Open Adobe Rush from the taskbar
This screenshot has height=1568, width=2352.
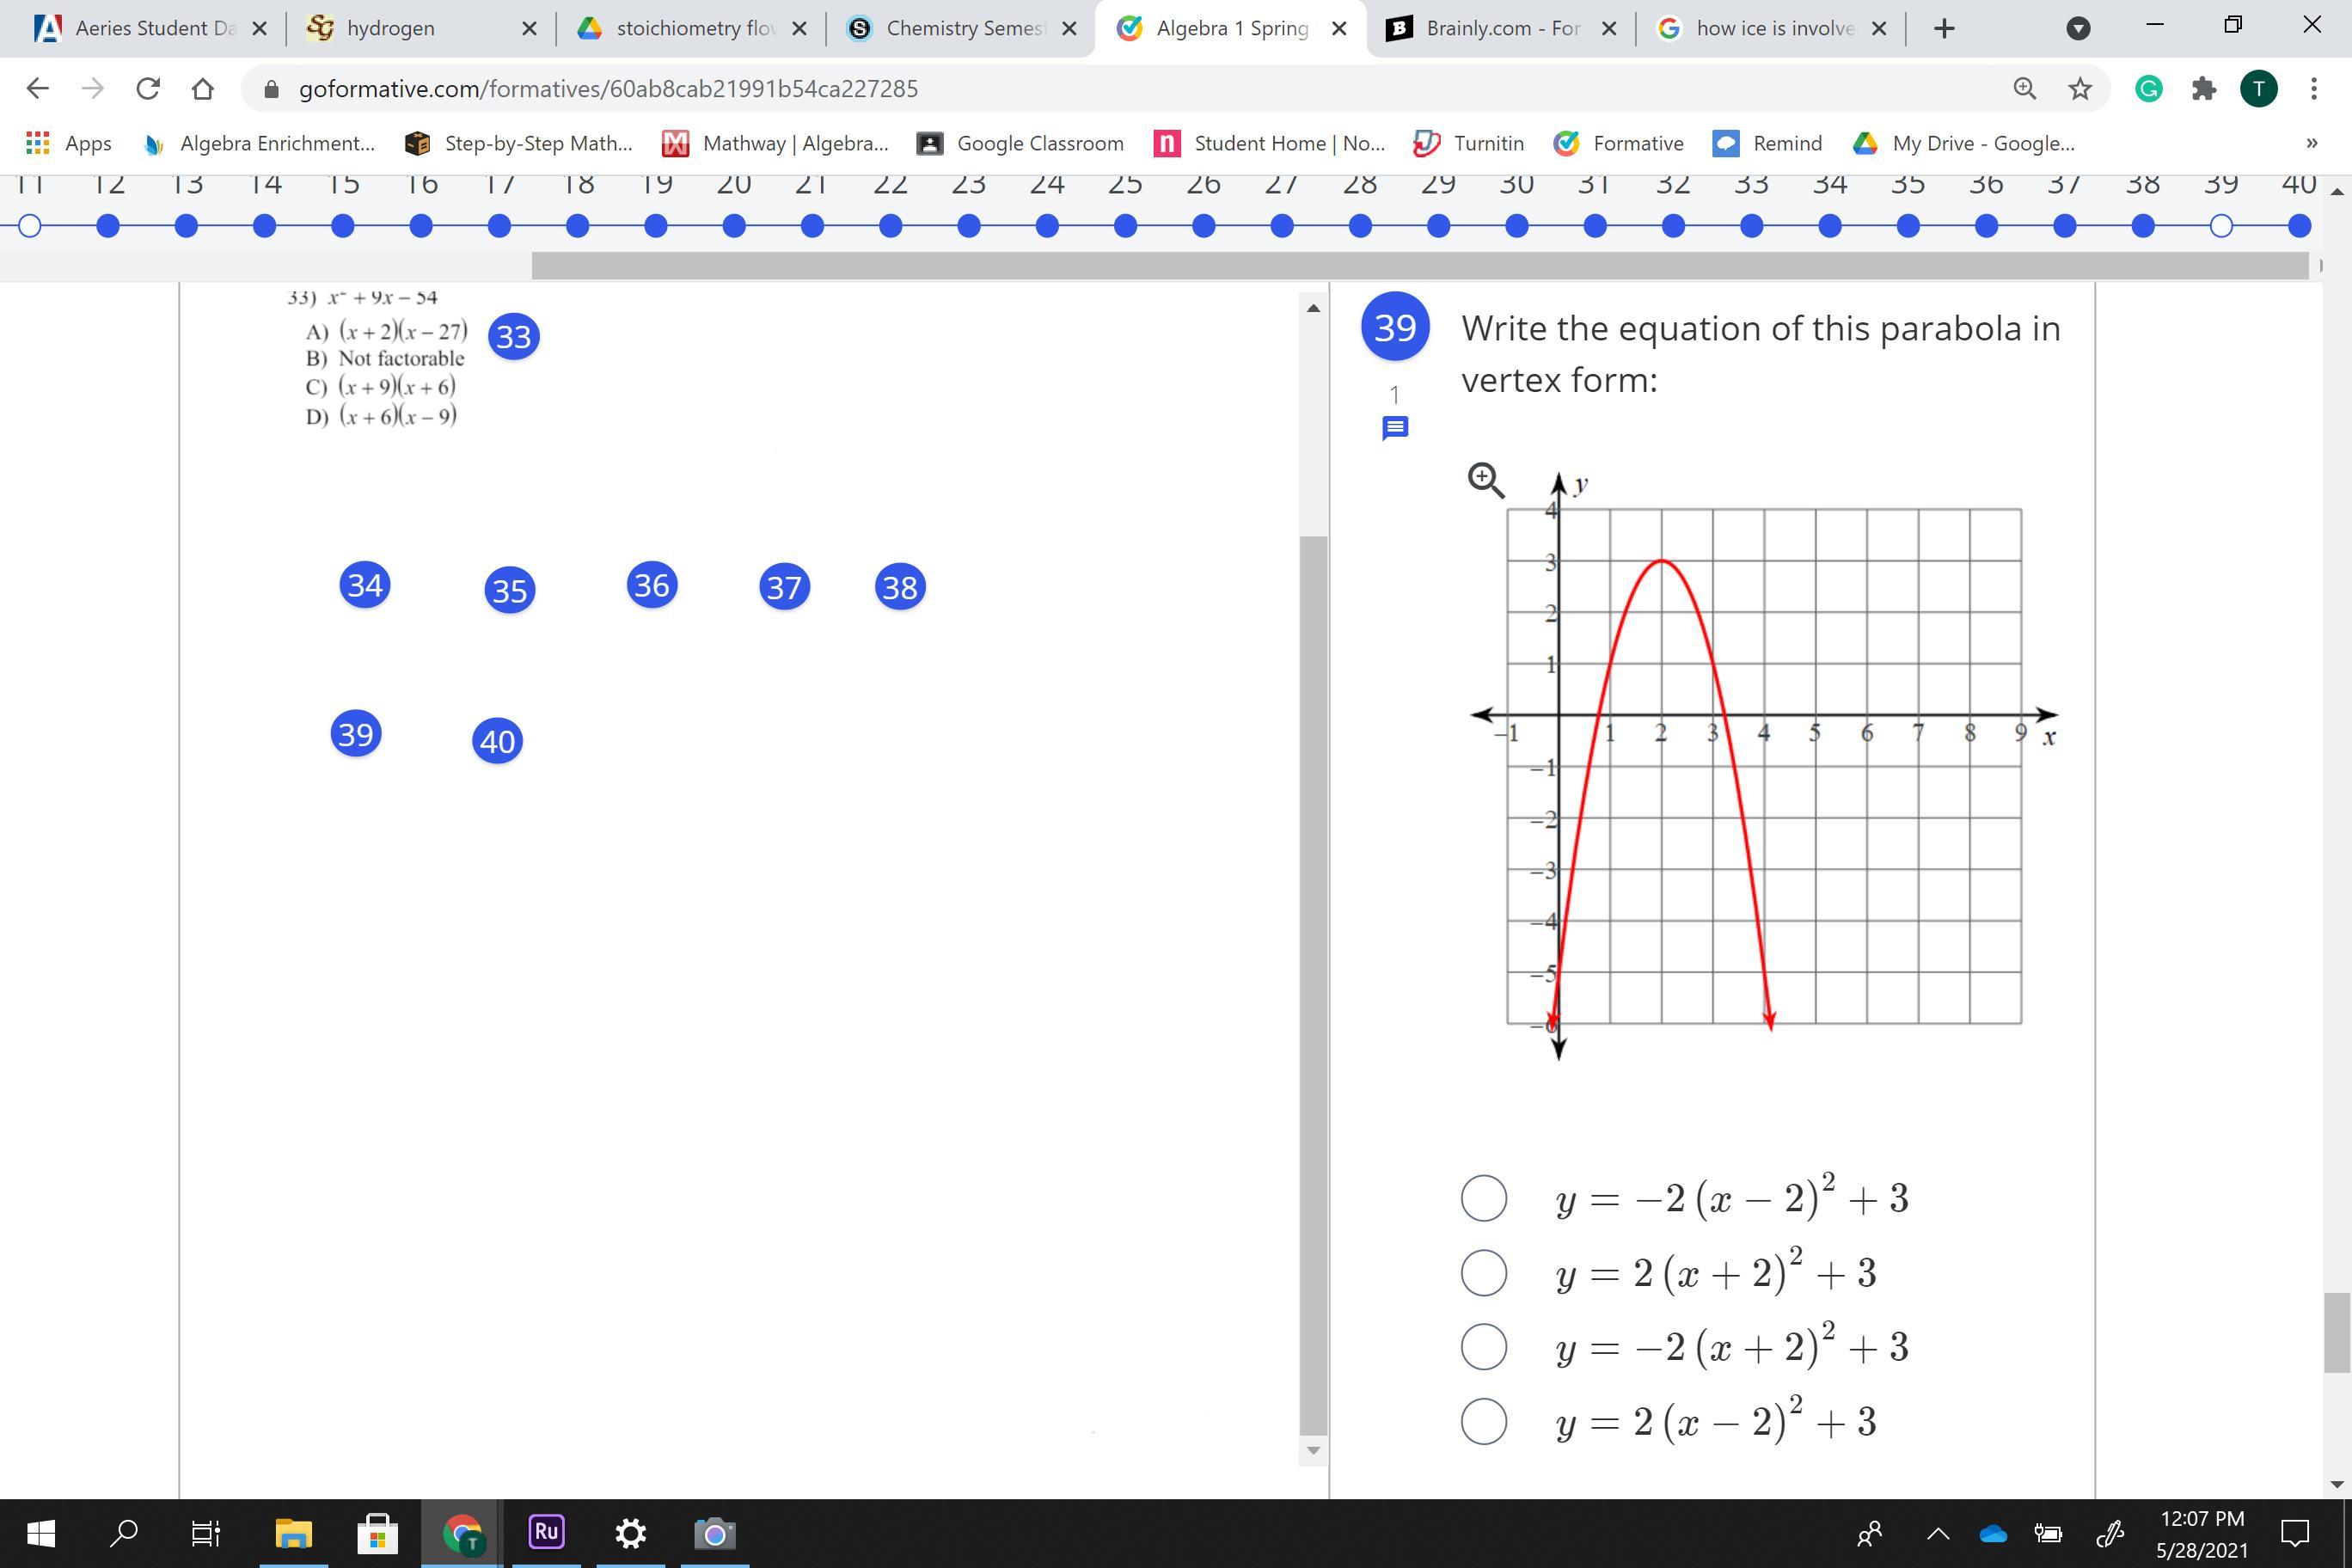point(546,1532)
